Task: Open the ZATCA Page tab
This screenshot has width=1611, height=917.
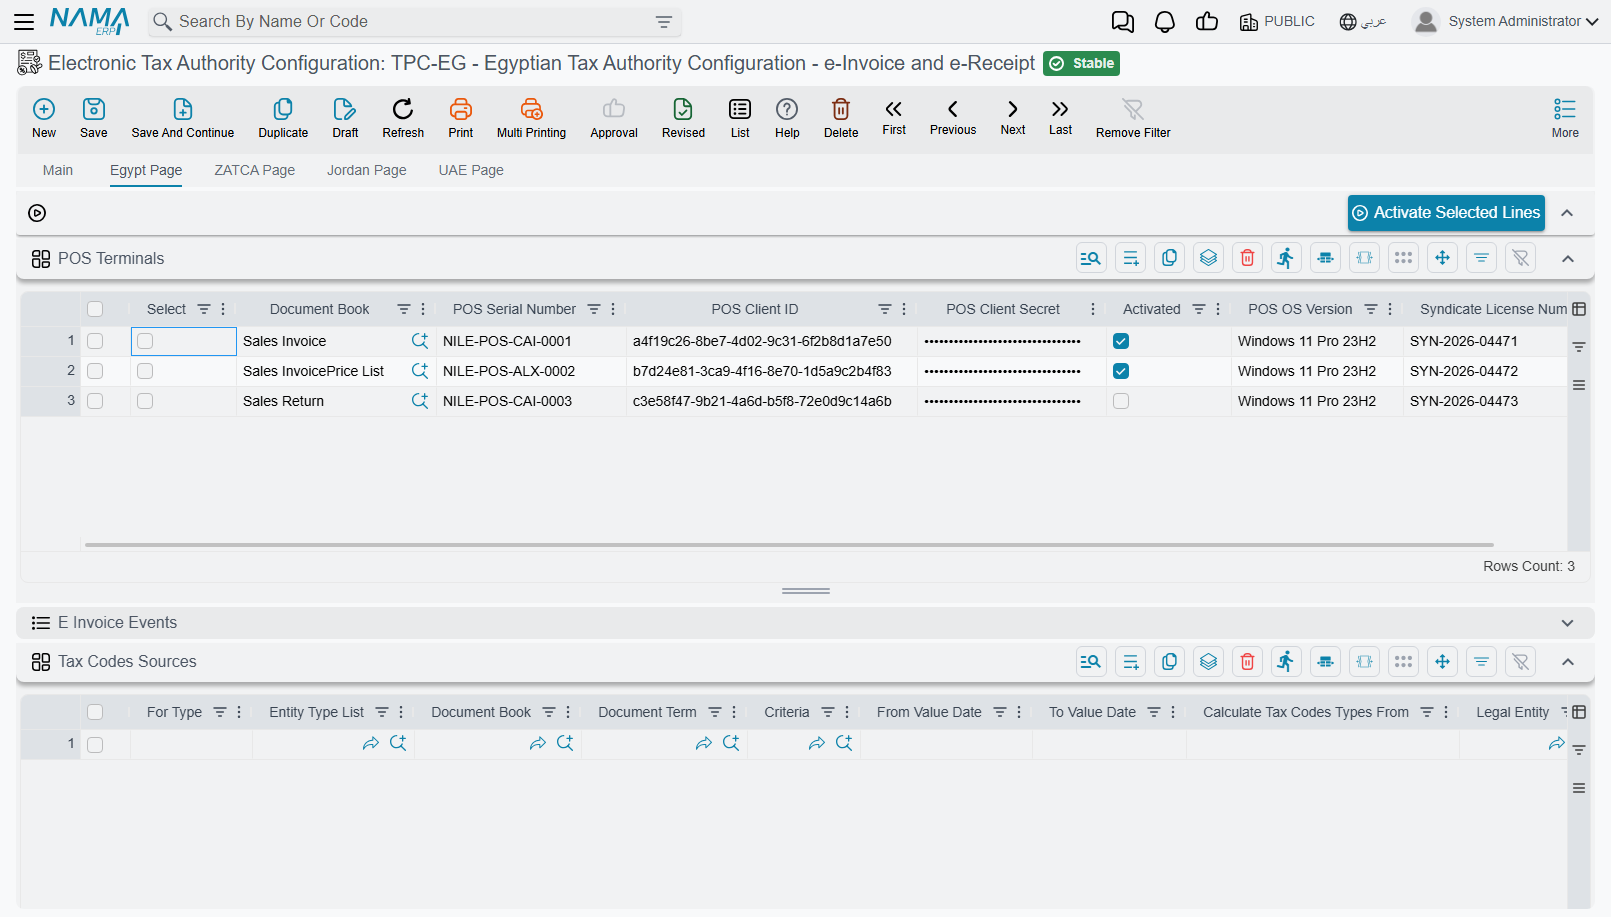Action: coord(255,170)
